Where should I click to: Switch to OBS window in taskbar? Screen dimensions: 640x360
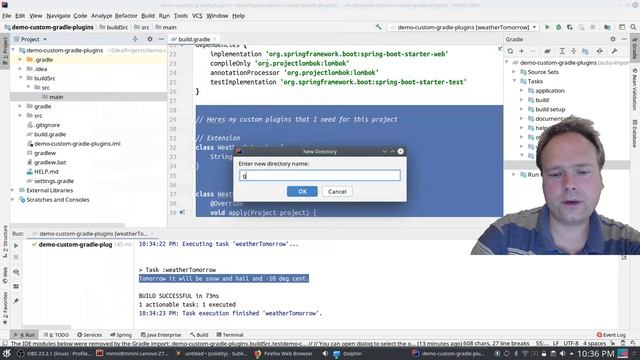coord(54,353)
